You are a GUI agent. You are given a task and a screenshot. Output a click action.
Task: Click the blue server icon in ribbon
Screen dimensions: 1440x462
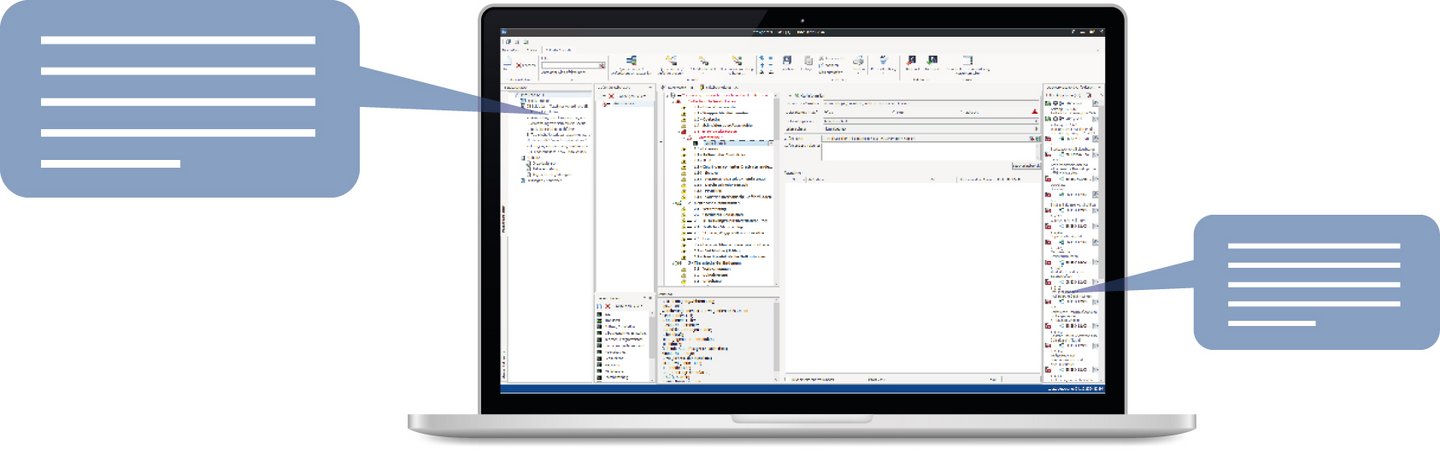(x=631, y=61)
